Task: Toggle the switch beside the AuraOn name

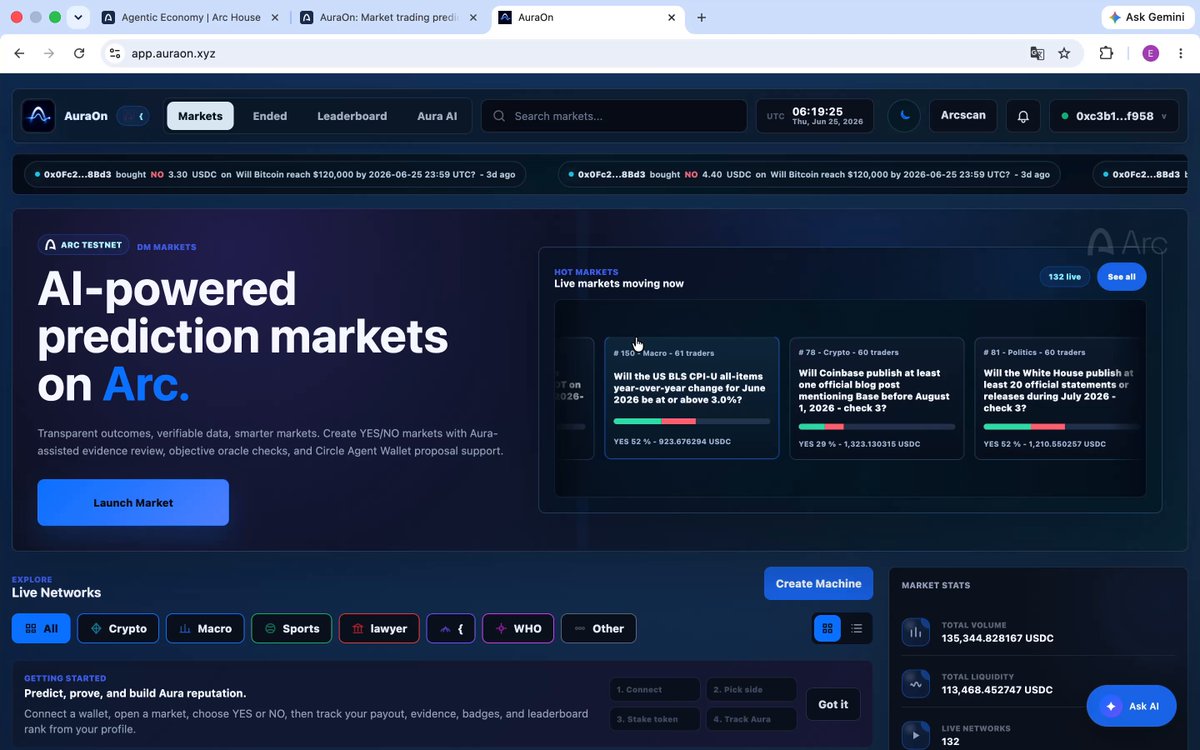Action: point(133,116)
